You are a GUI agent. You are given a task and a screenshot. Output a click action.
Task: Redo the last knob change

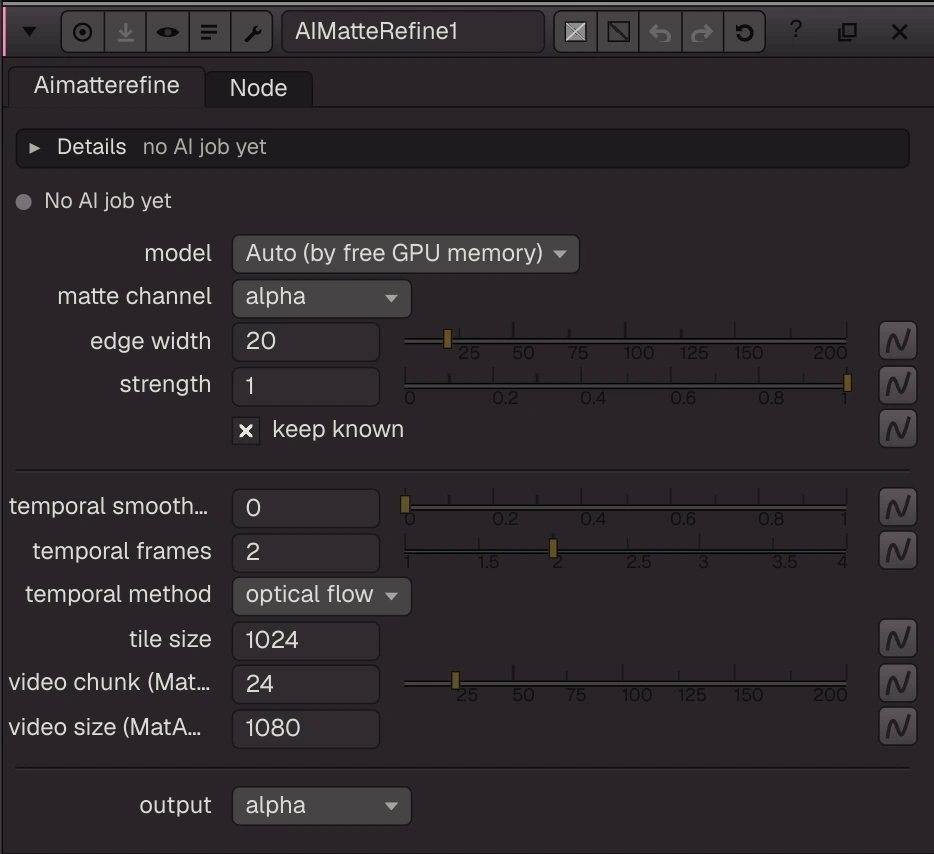coord(702,32)
